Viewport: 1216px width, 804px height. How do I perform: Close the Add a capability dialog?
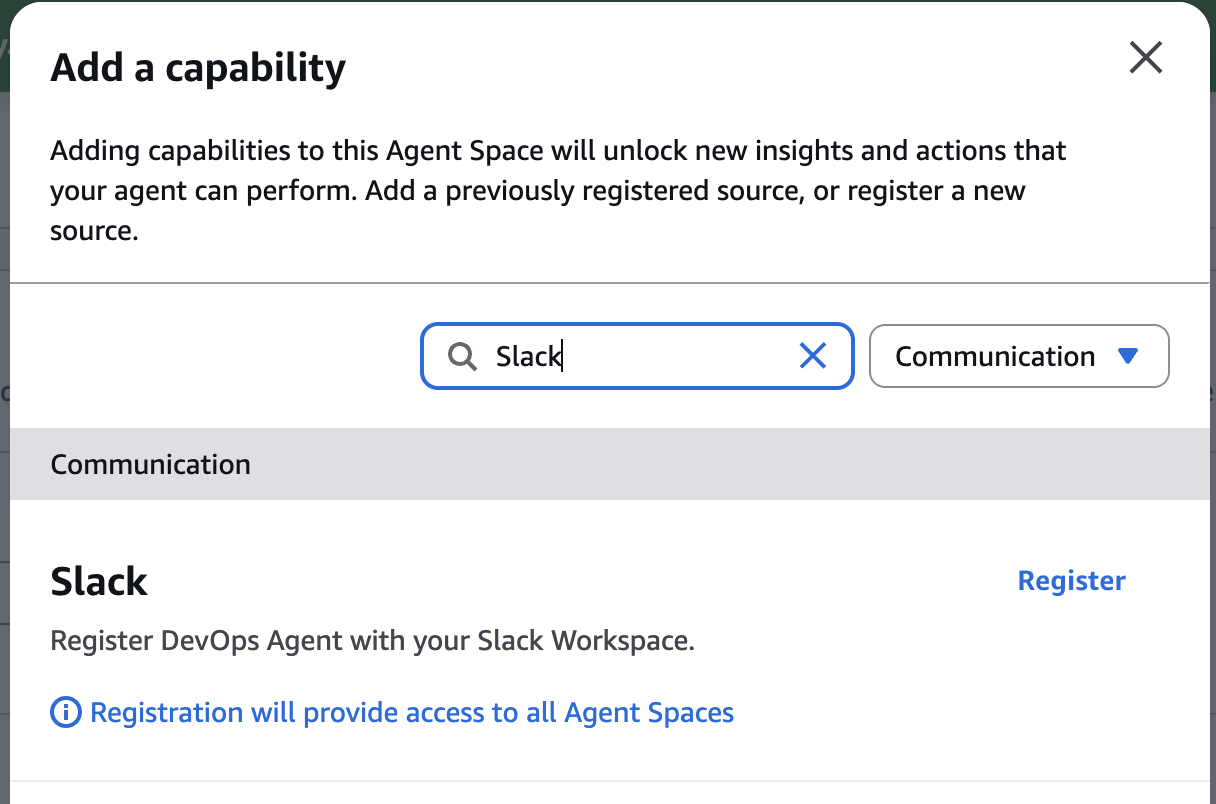[1145, 58]
